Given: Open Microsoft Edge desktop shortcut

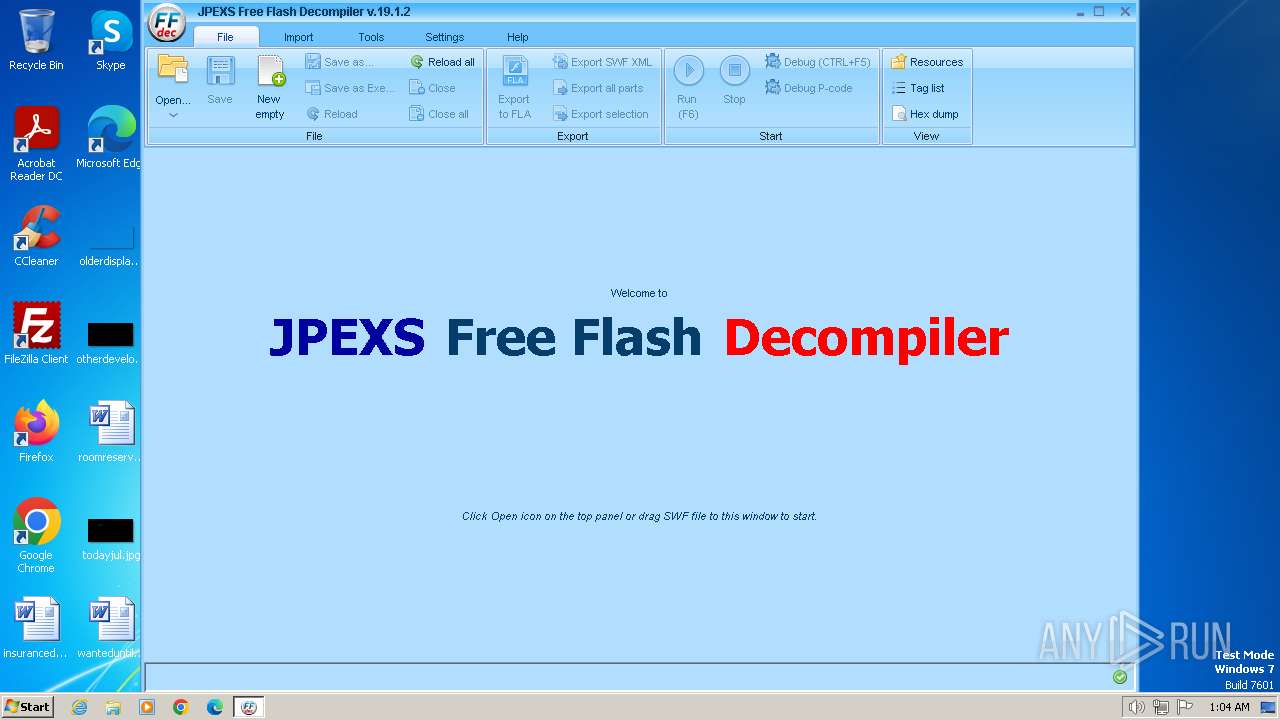Looking at the screenshot, I should coord(110,138).
